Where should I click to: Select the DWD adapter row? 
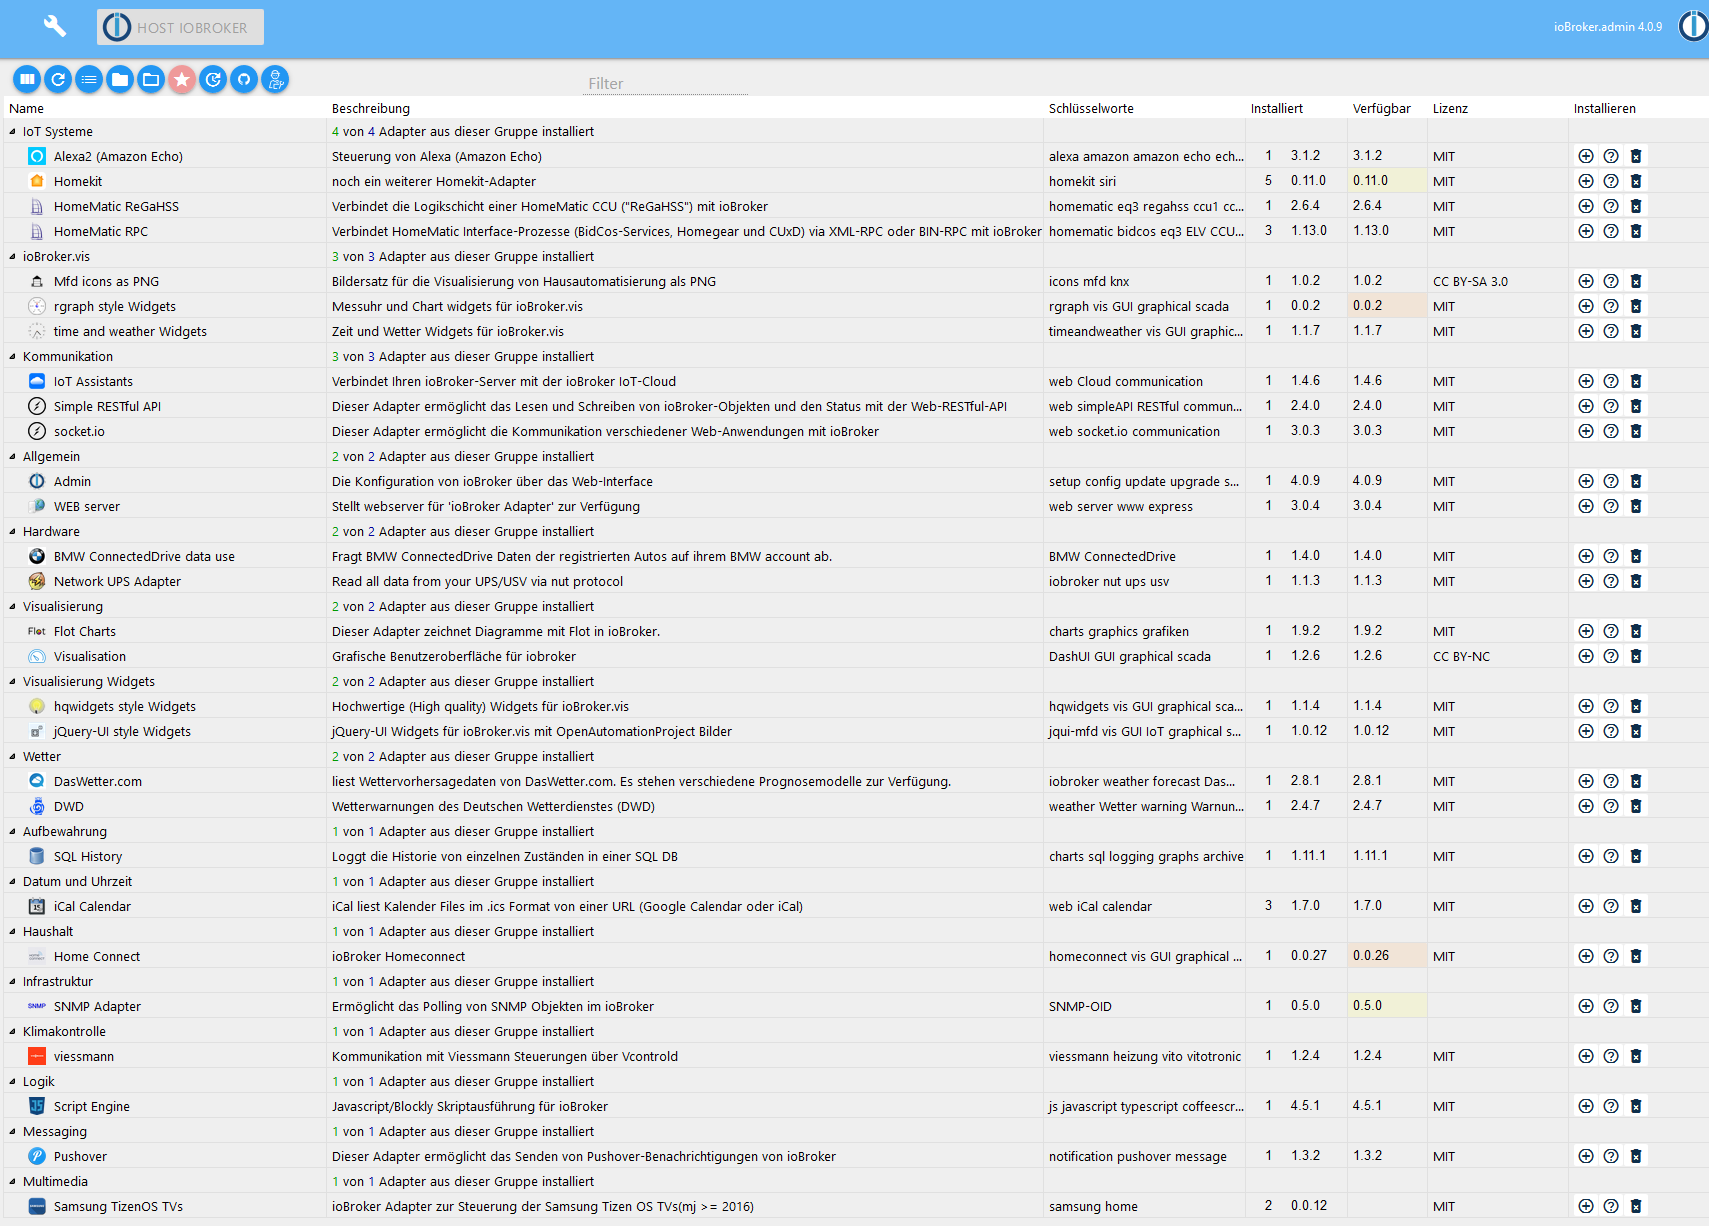point(854,806)
